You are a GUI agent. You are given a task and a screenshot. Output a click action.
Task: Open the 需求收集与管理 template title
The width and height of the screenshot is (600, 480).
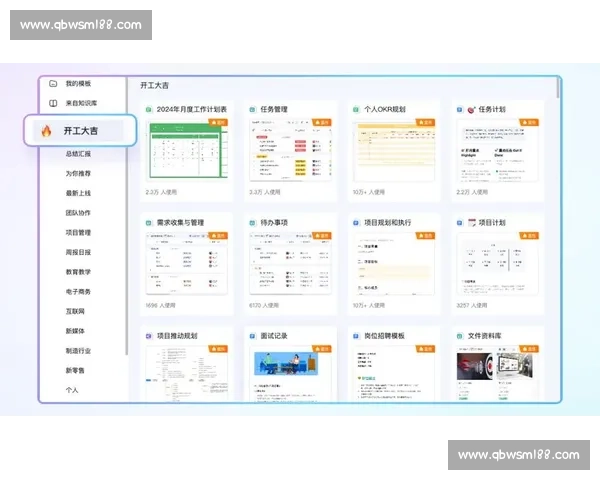click(x=180, y=223)
